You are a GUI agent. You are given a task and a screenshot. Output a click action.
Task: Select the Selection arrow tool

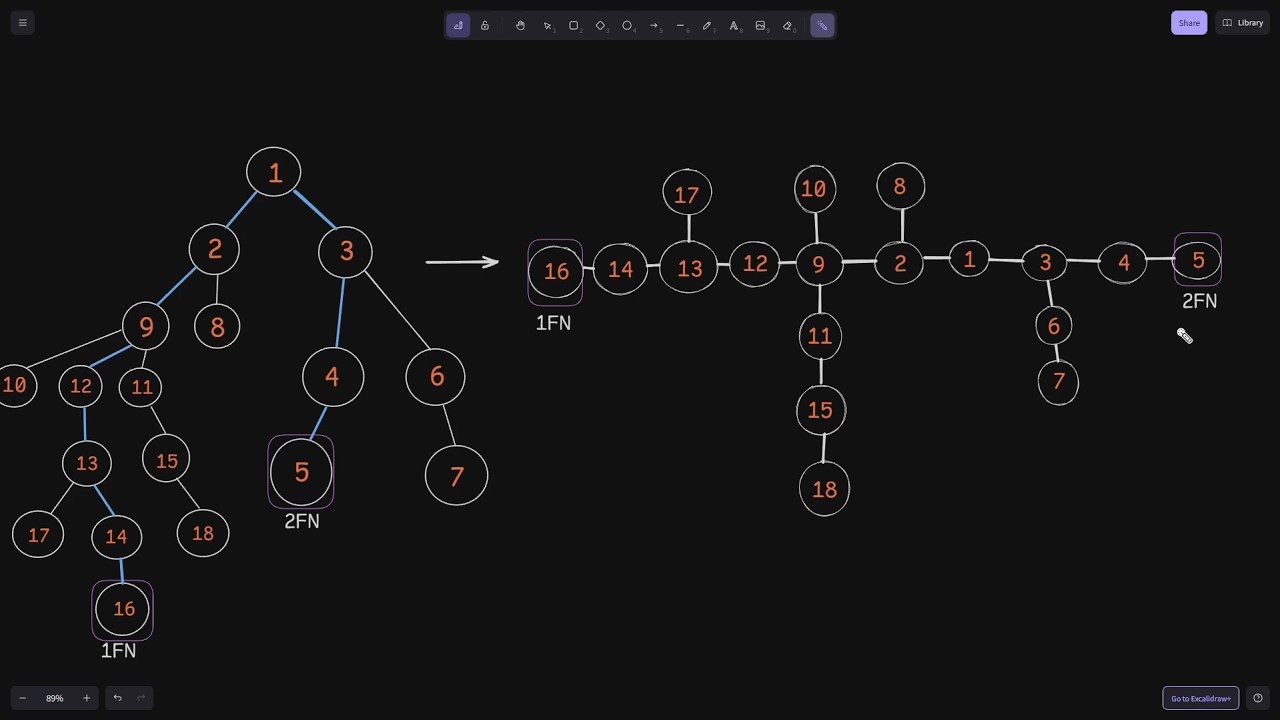[x=547, y=25]
